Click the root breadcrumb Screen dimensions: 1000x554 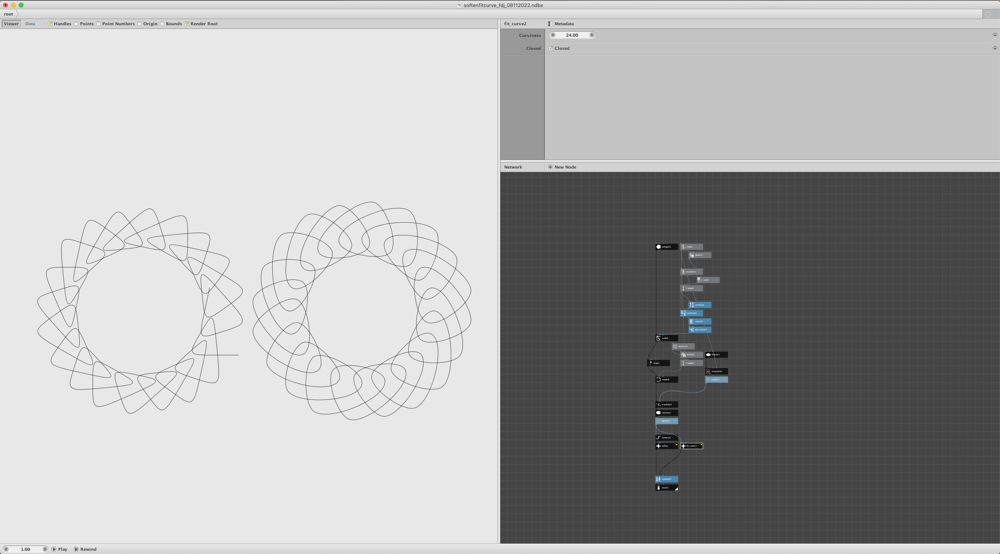pyautogui.click(x=8, y=14)
